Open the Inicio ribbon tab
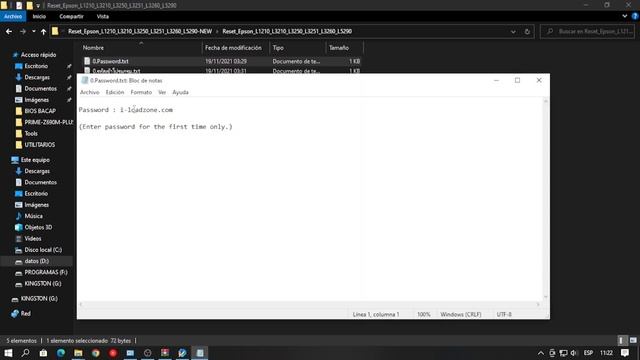Screen dimensions: 640x360 (39, 16)
